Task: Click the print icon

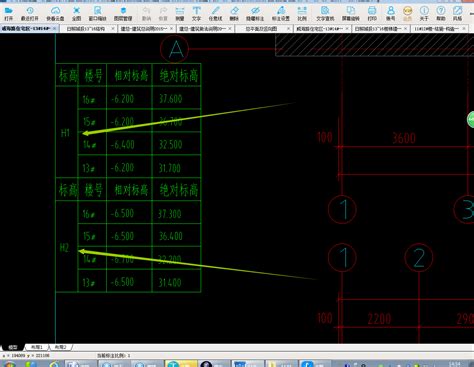Action: click(372, 13)
